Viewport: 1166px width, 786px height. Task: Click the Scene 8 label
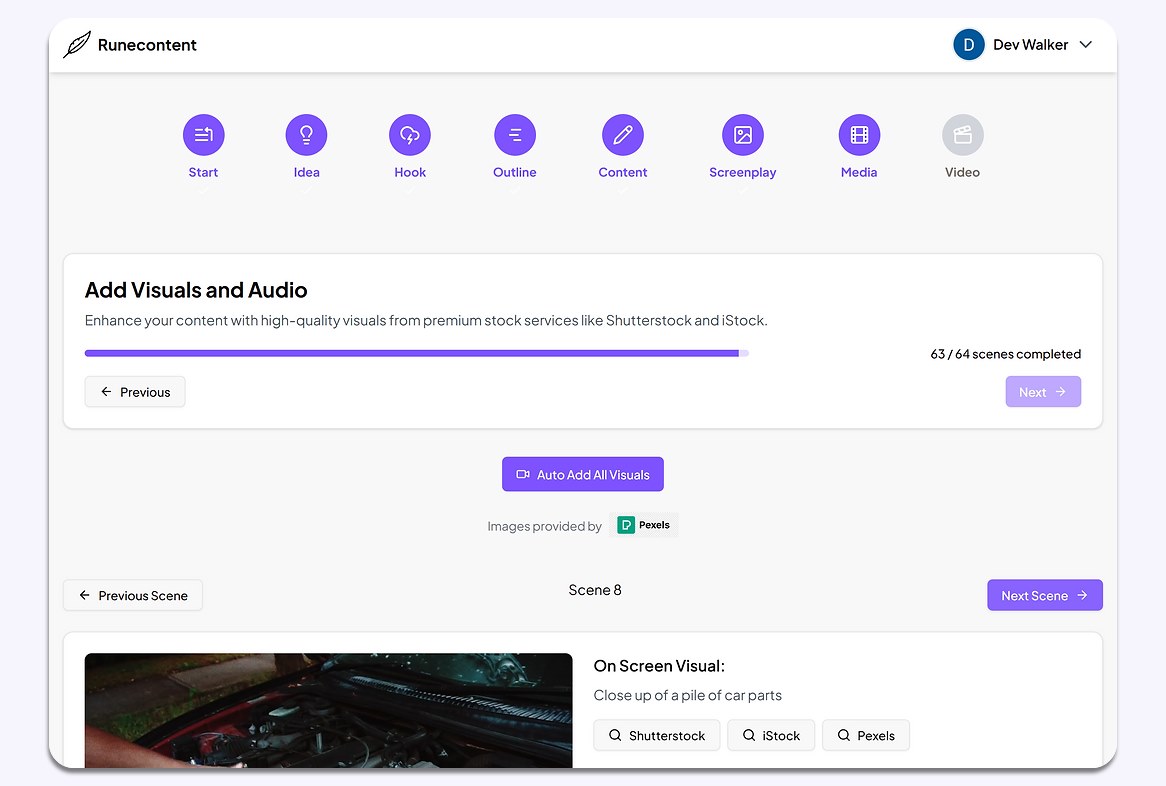[x=595, y=590]
